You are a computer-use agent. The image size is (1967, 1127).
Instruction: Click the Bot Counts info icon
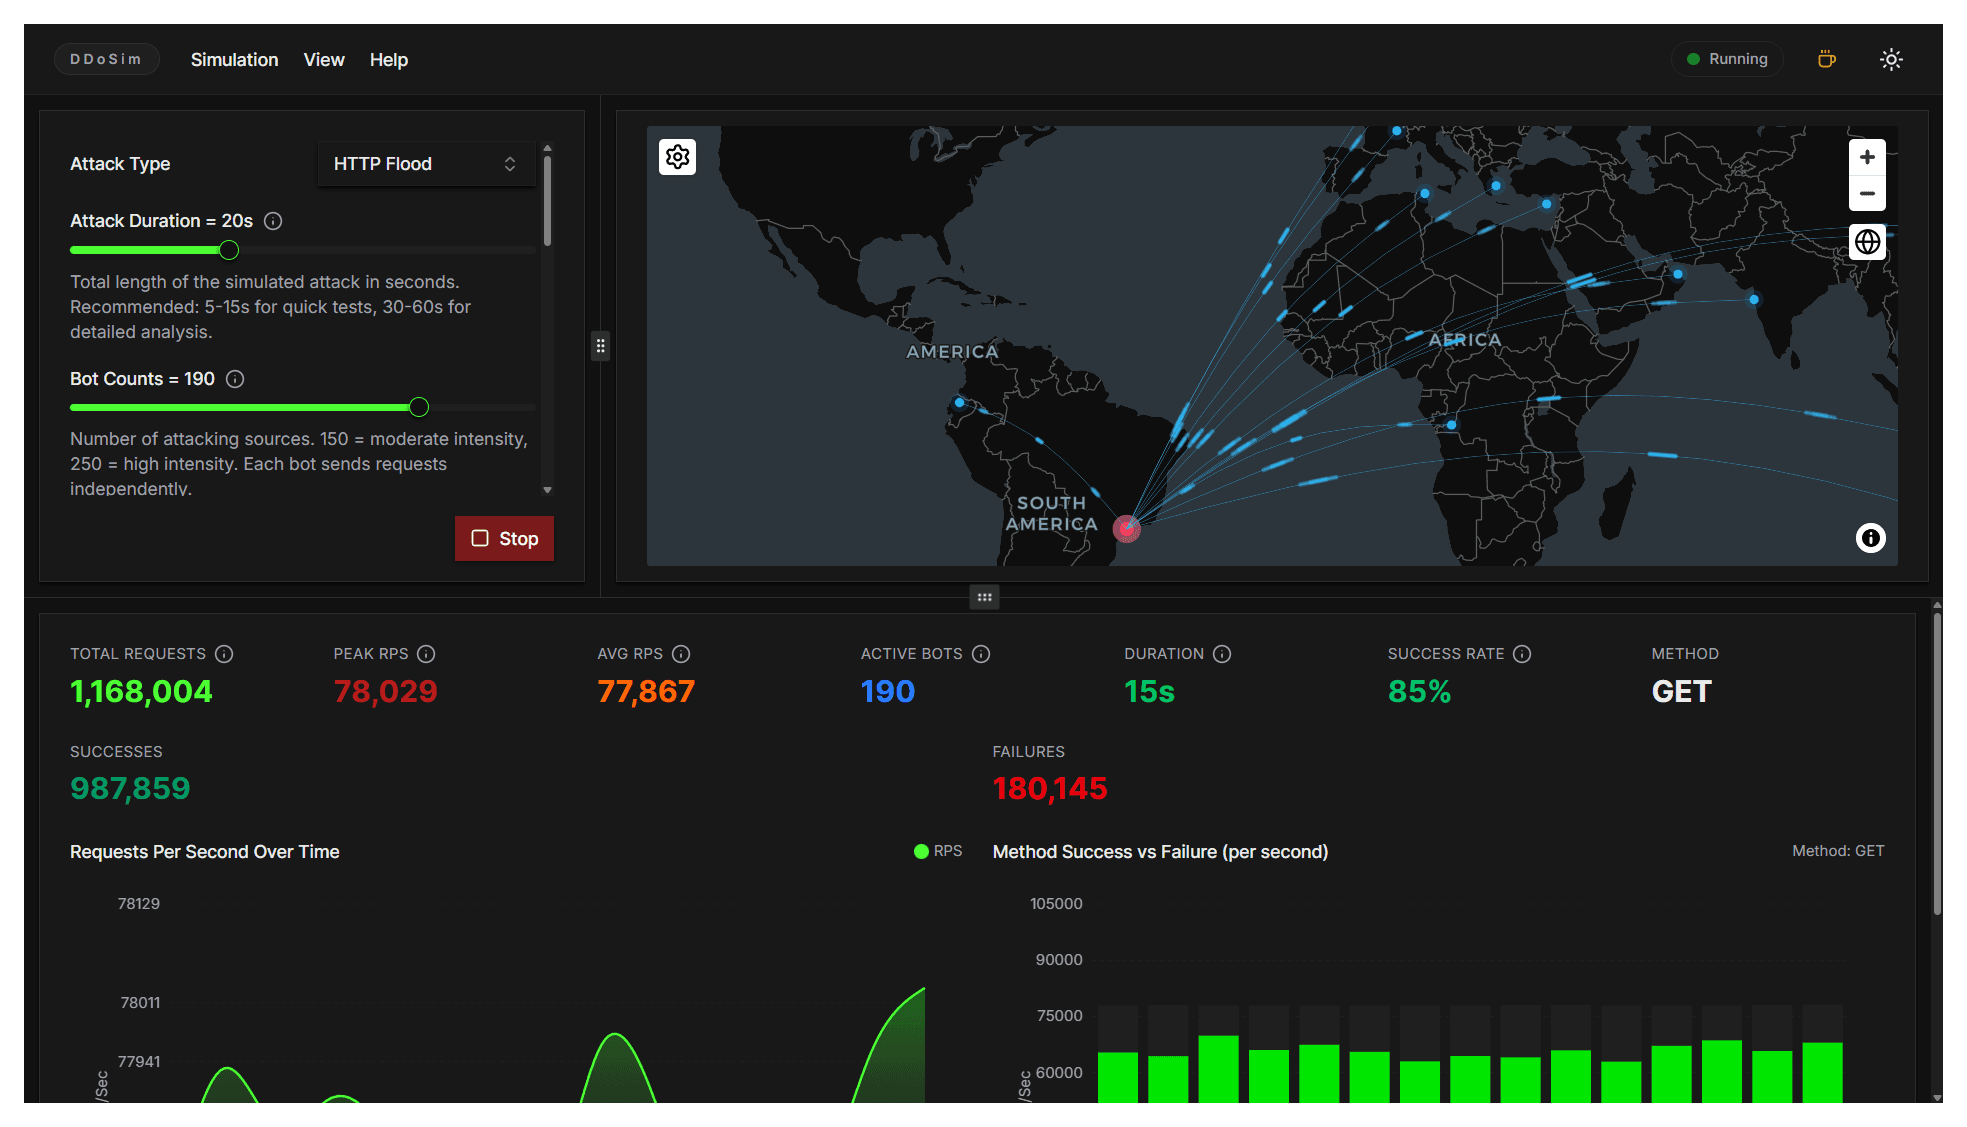(x=235, y=379)
